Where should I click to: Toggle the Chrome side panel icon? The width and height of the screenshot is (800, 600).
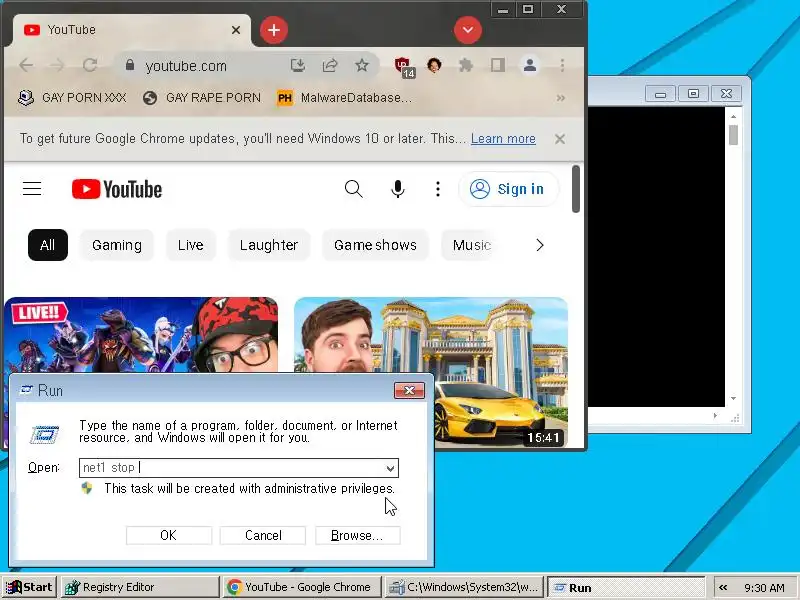tap(497, 65)
